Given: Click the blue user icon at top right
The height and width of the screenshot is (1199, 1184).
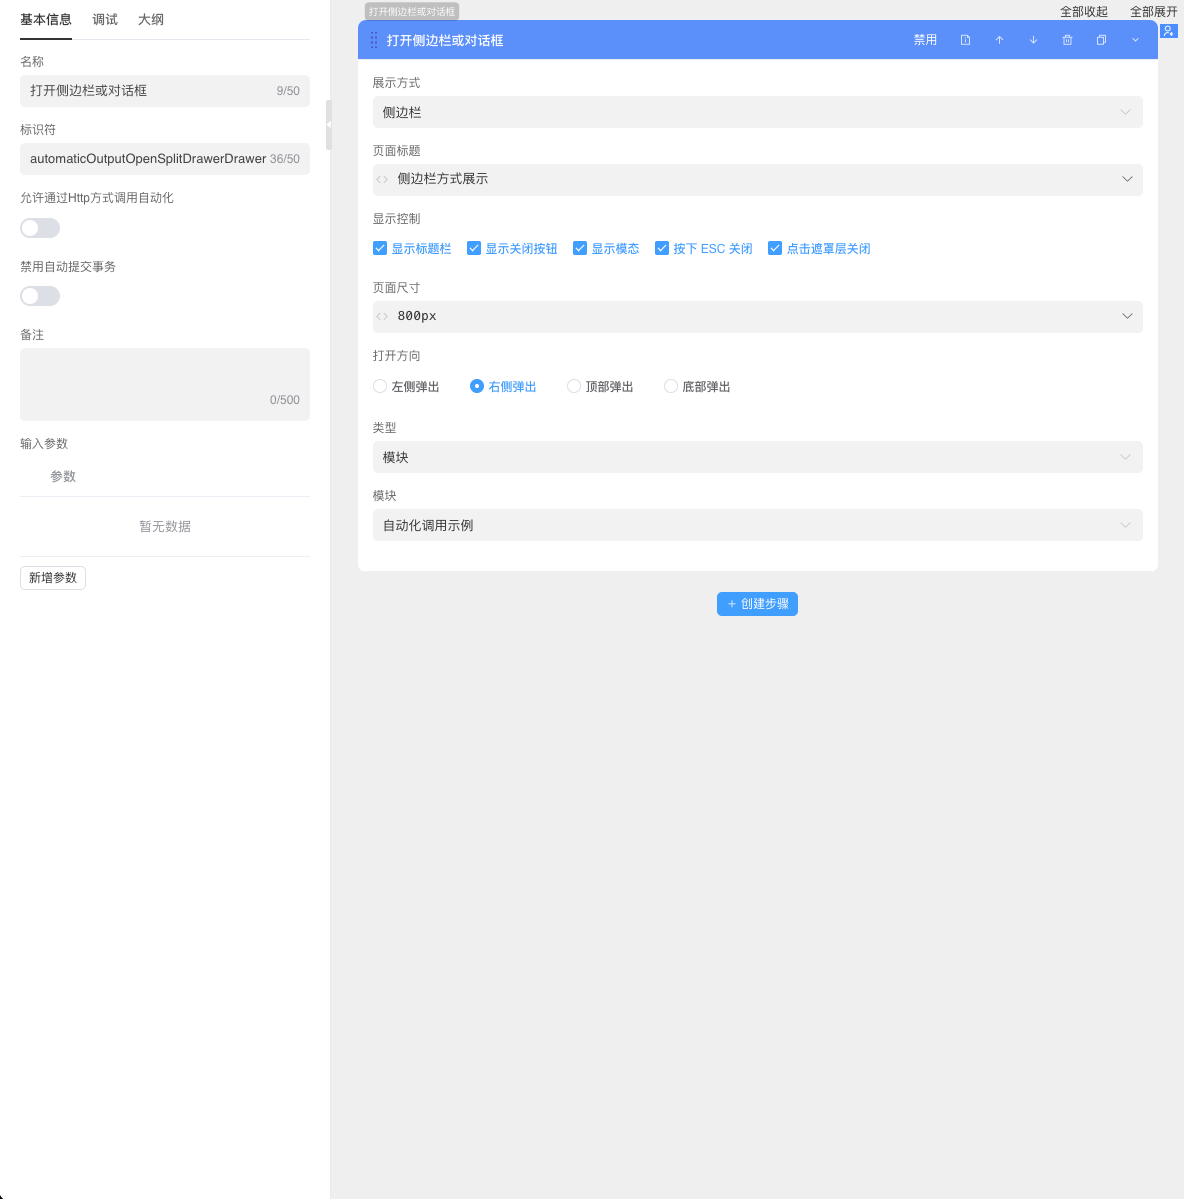Looking at the screenshot, I should pyautogui.click(x=1168, y=31).
